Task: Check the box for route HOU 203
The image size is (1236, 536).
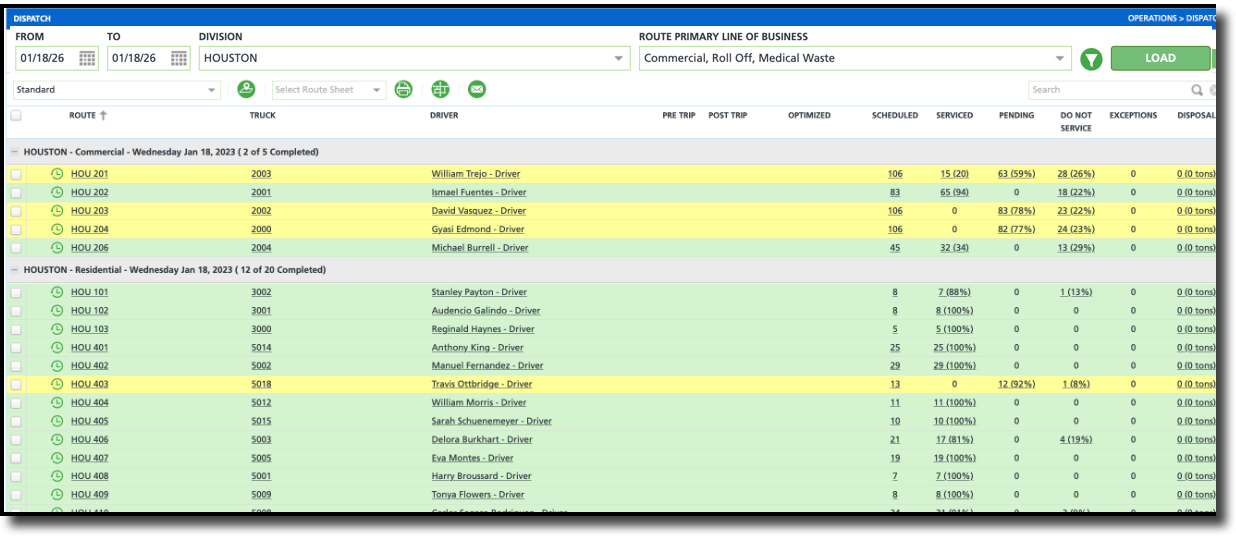Action: (x=15, y=211)
